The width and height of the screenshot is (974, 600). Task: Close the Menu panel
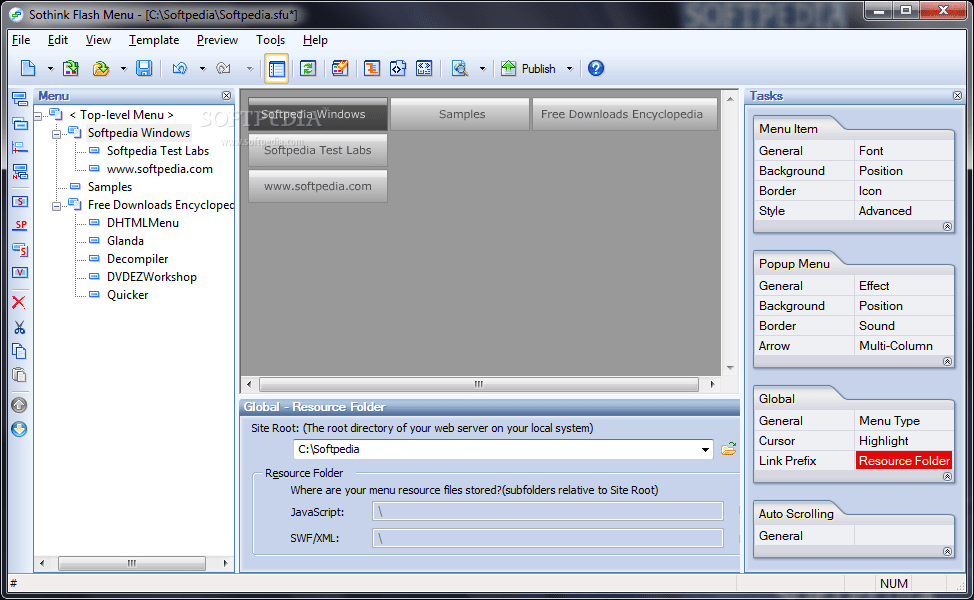pos(227,96)
